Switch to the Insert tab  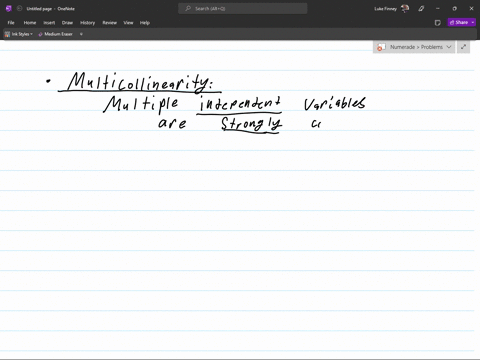click(49, 23)
